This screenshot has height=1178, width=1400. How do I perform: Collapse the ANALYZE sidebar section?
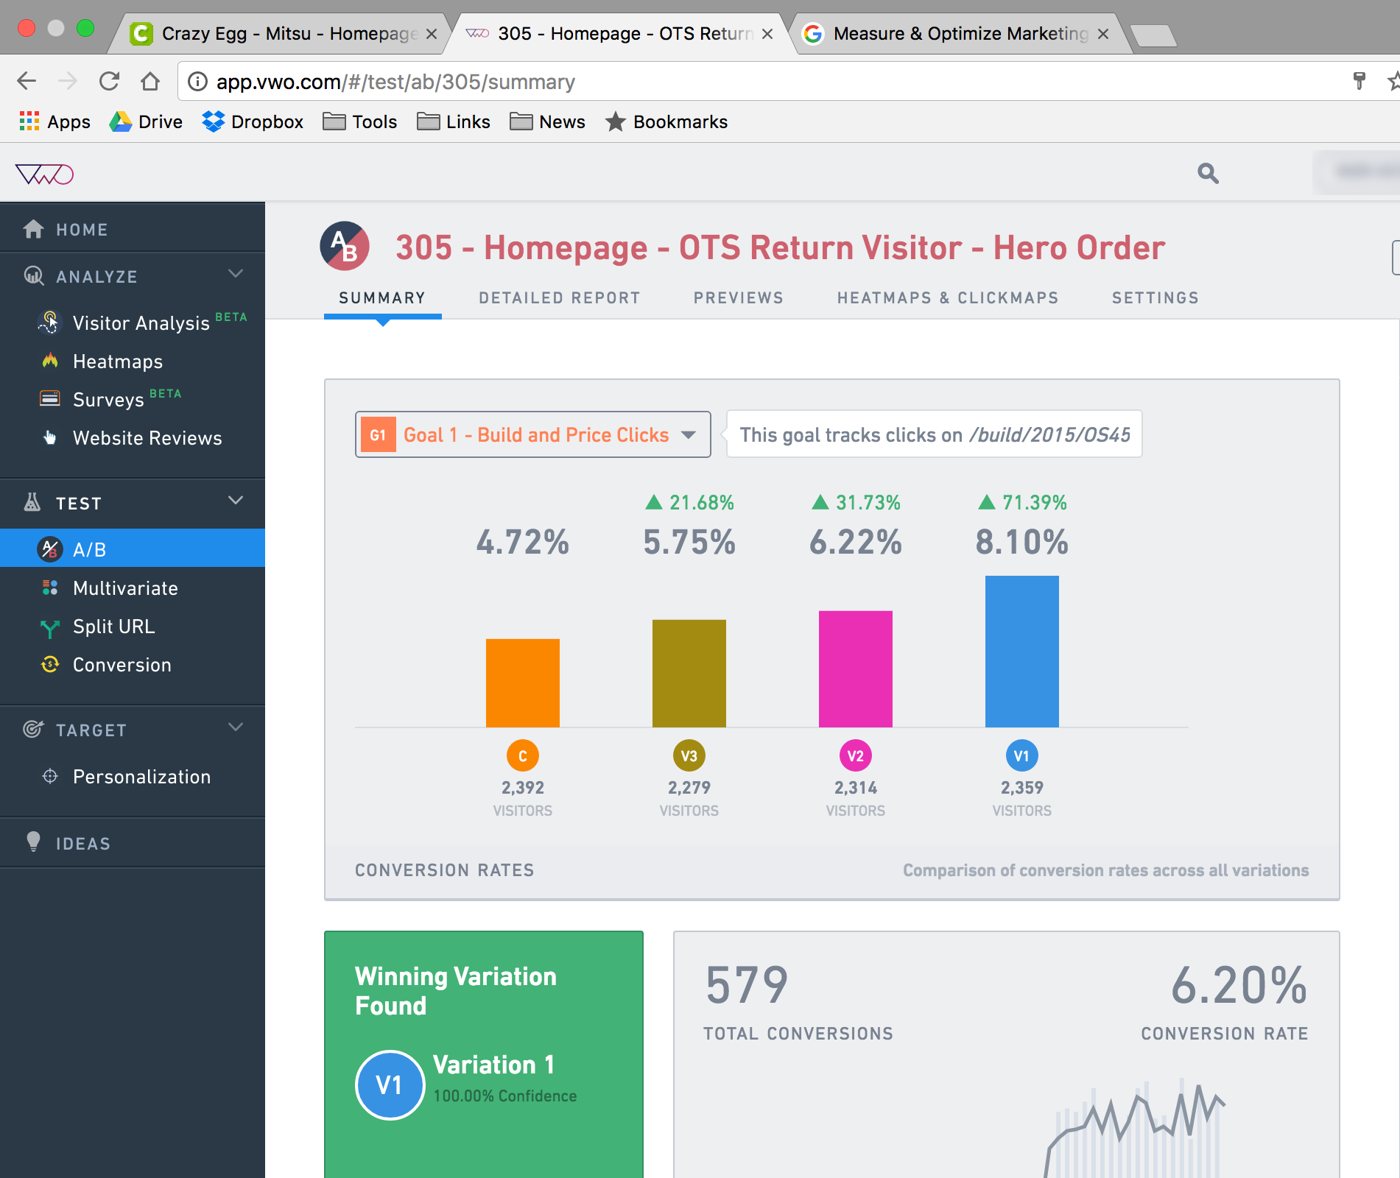pyautogui.click(x=236, y=274)
